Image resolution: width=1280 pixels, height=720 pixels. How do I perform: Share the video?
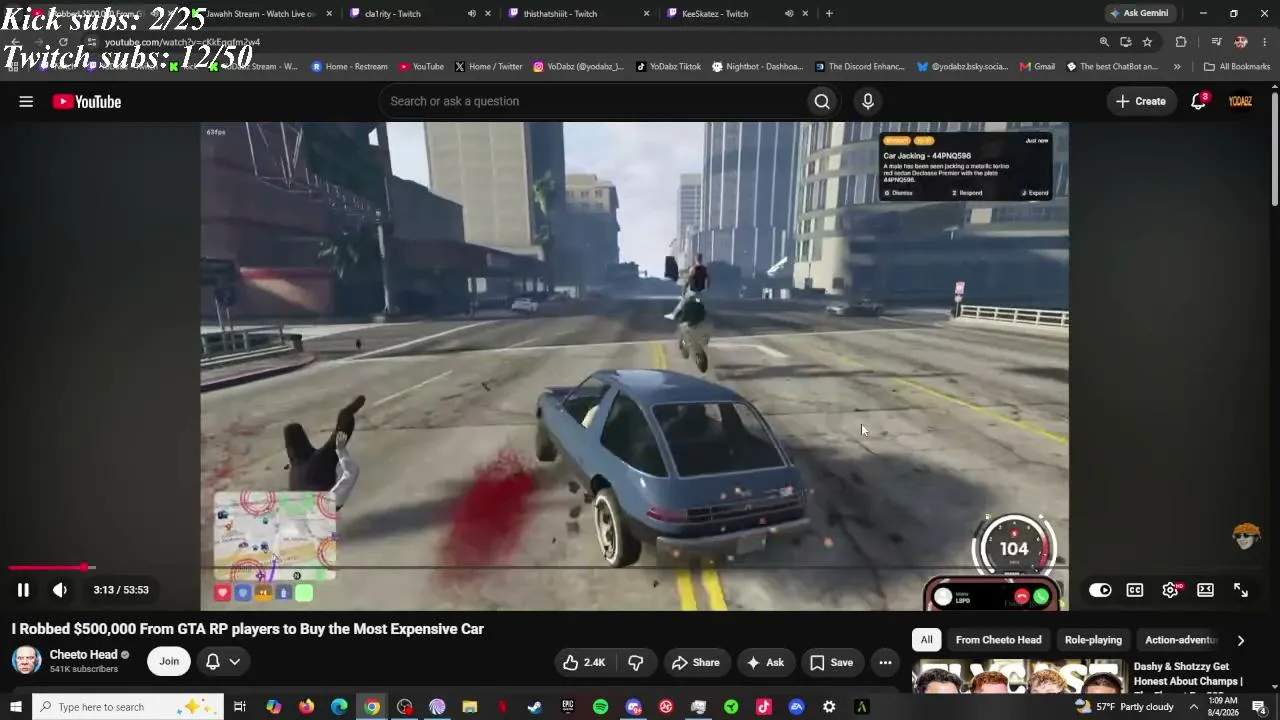(x=696, y=662)
